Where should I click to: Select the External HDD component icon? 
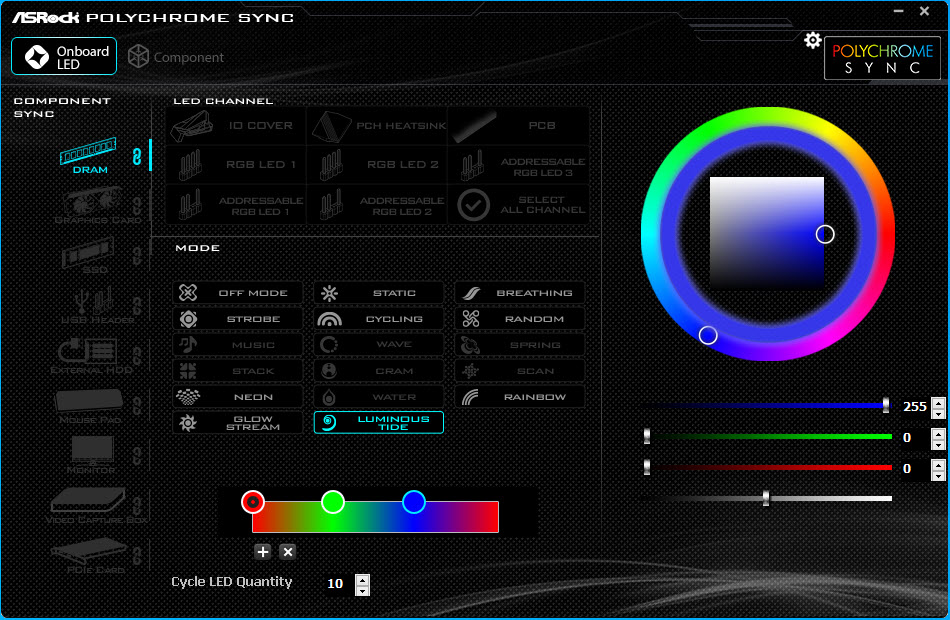(x=91, y=357)
